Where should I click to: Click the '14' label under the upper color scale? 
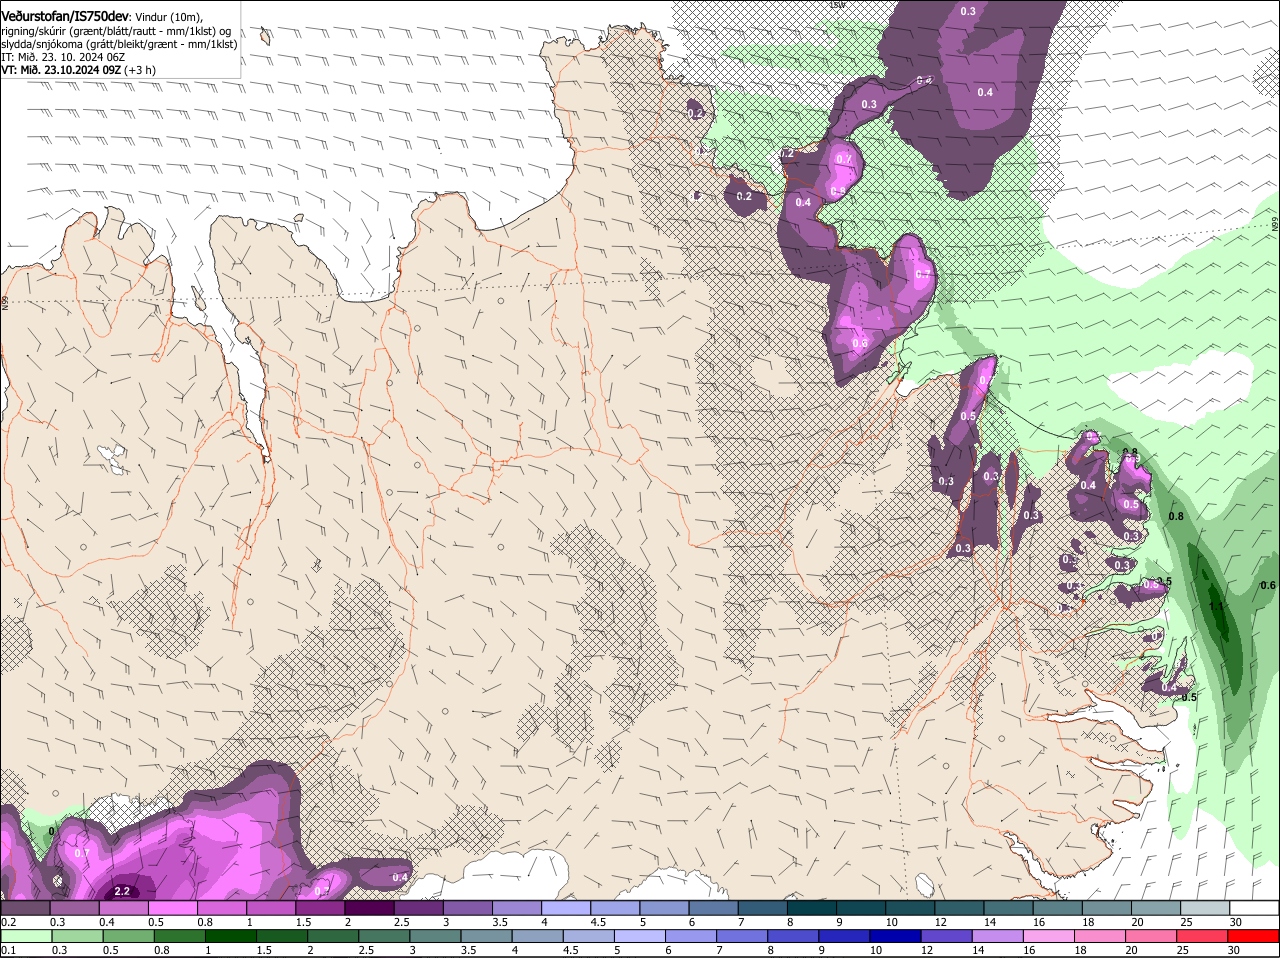(990, 922)
